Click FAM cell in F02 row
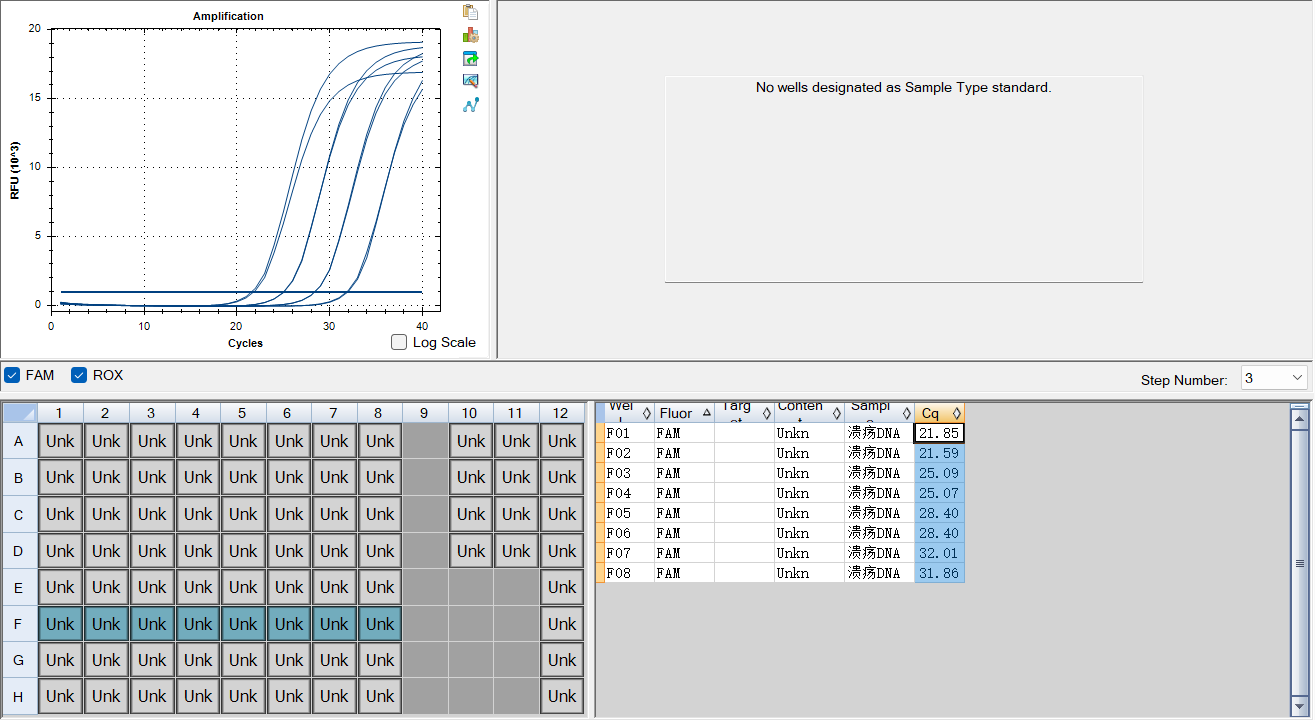Viewport: 1315px width, 720px height. pos(684,453)
